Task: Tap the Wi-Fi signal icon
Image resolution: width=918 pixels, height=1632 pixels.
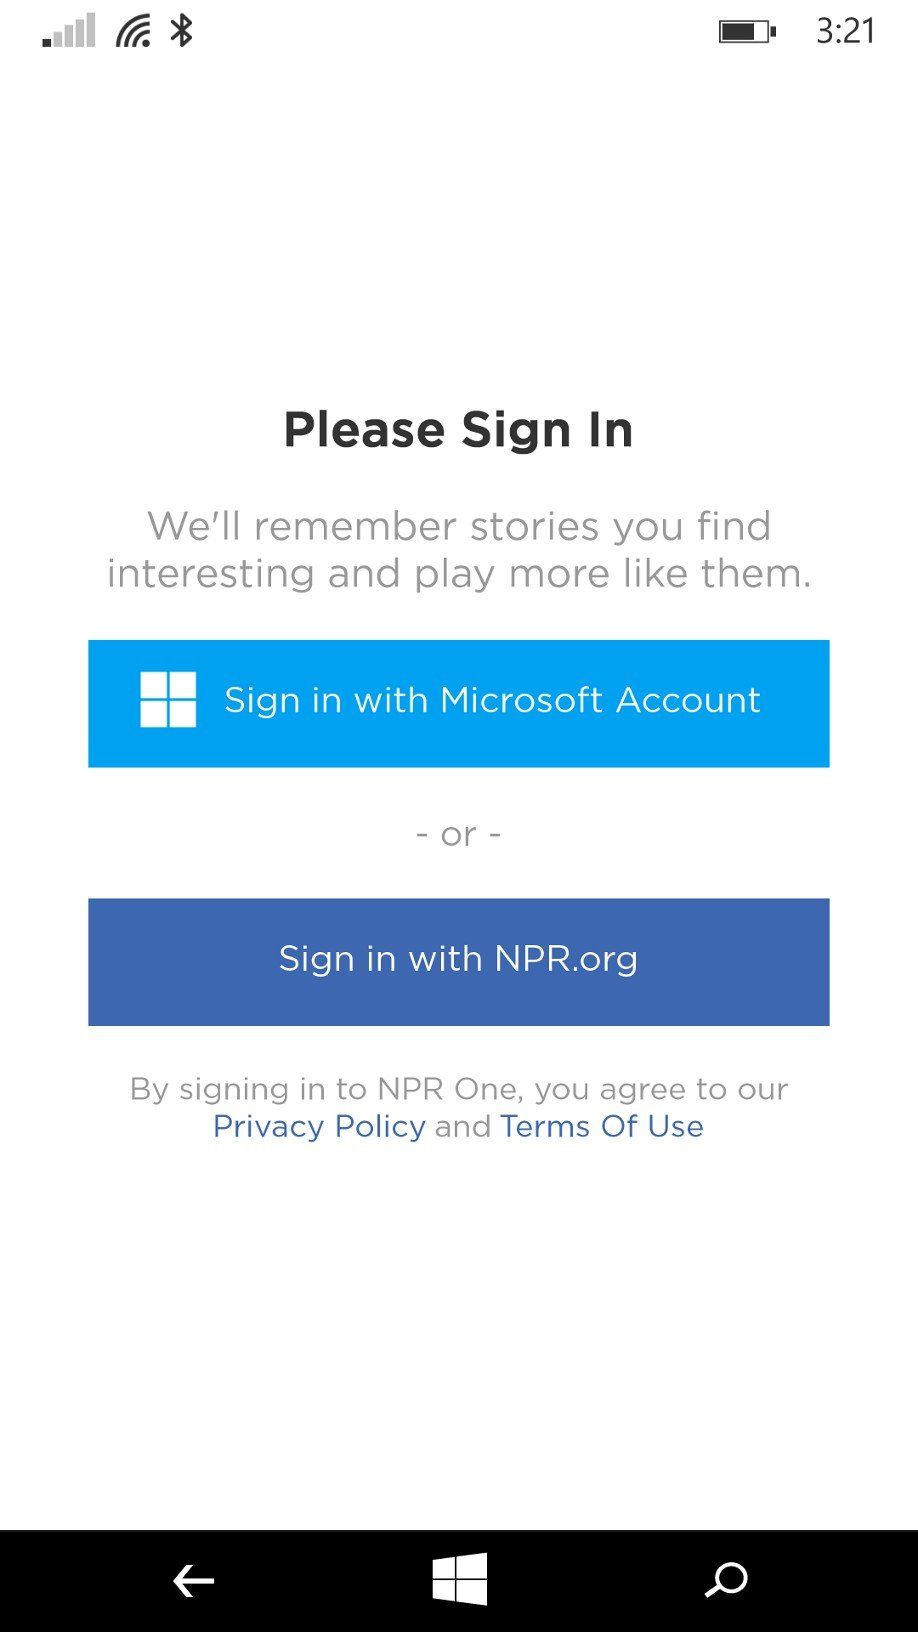Action: click(x=131, y=30)
